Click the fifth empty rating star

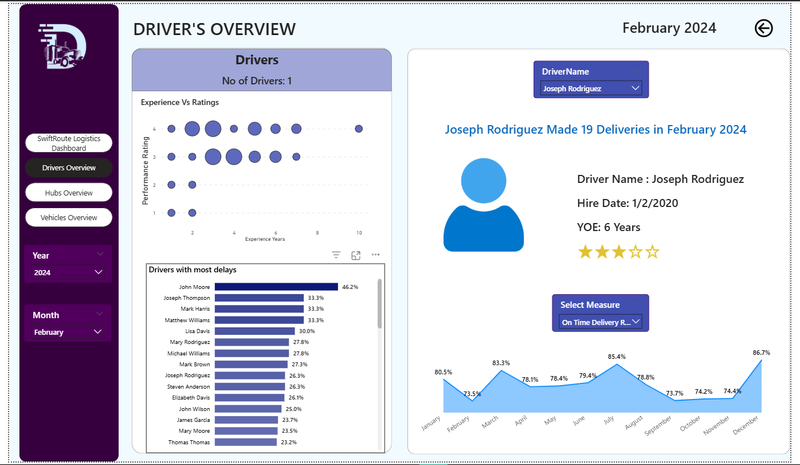click(652, 252)
